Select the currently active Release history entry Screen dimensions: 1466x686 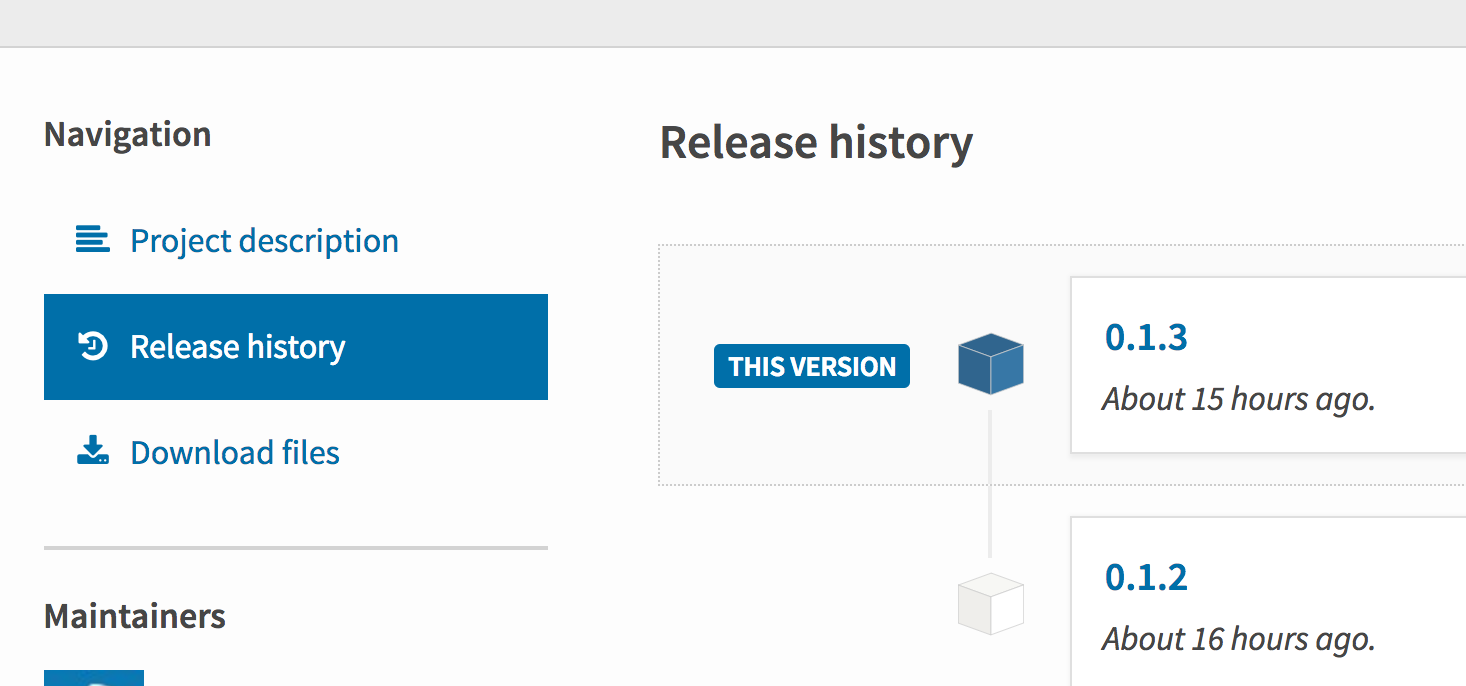click(237, 346)
